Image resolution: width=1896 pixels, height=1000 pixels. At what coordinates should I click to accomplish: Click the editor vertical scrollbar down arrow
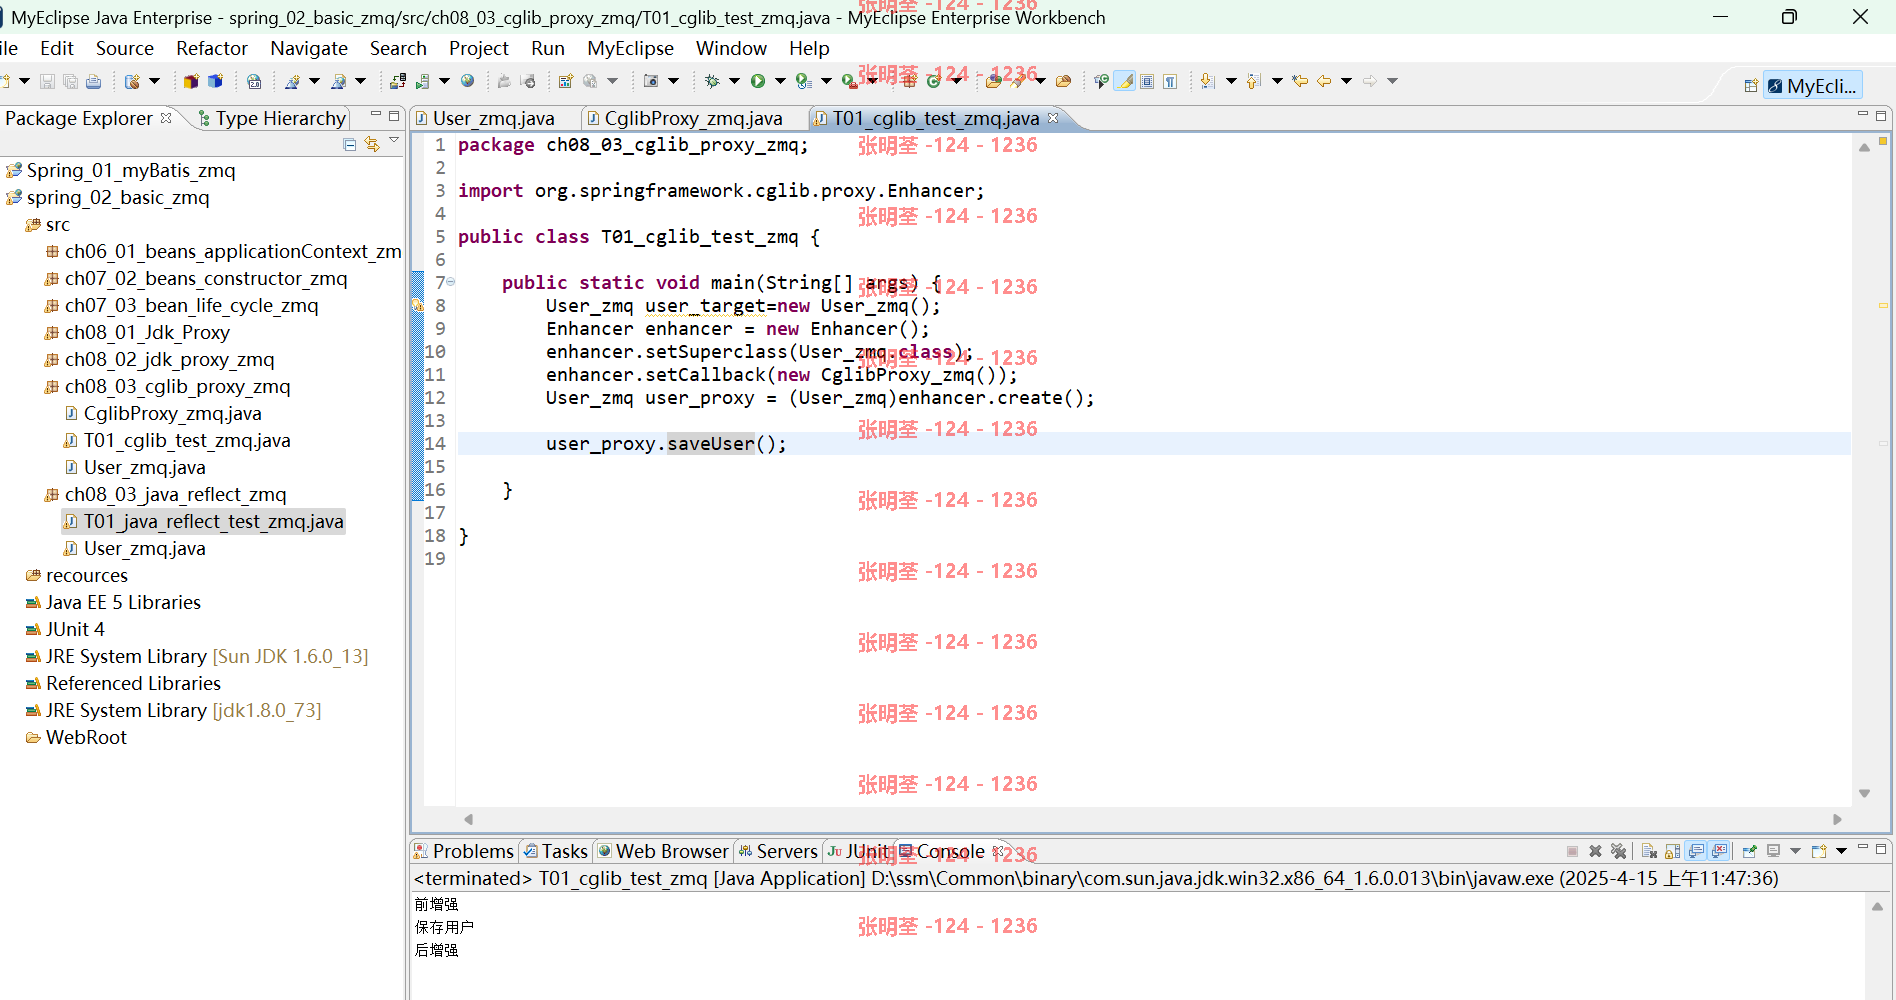tap(1864, 793)
